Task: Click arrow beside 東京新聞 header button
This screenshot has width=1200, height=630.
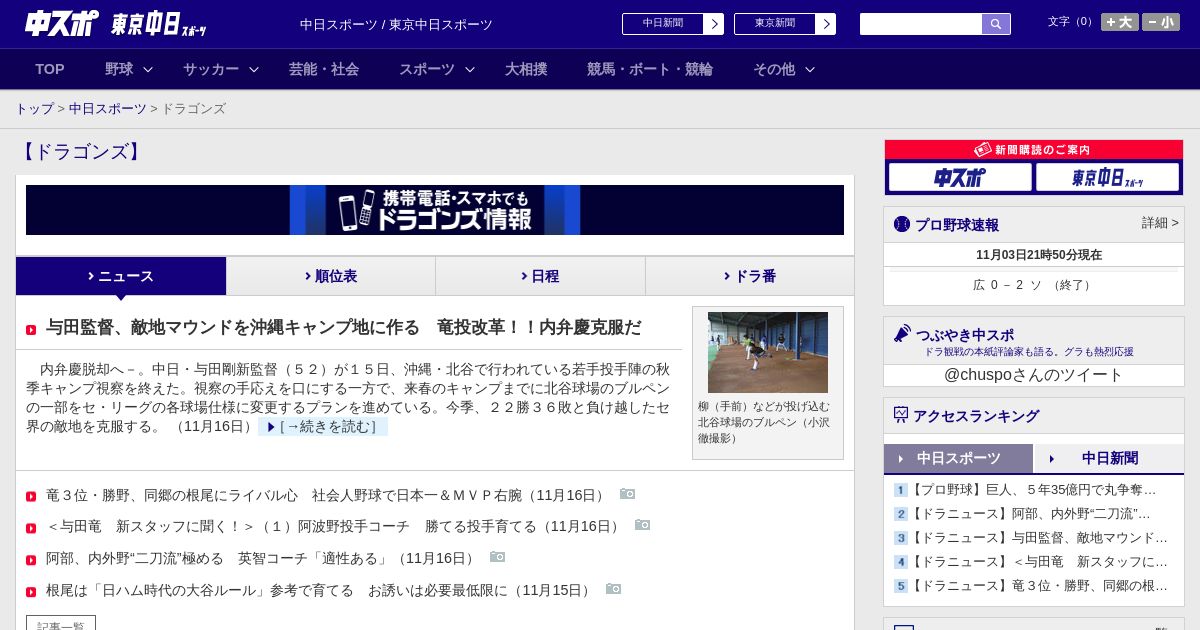Action: pos(826,24)
